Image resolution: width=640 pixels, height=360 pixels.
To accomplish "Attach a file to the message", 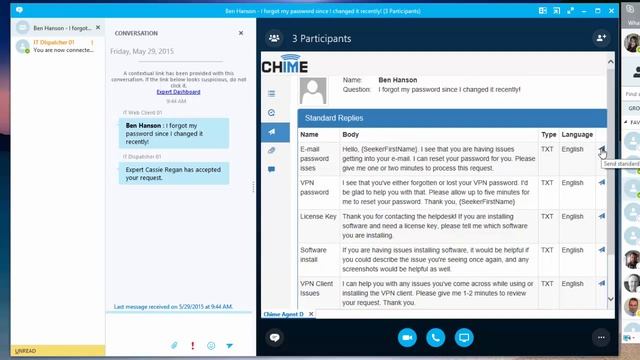I will [174, 345].
